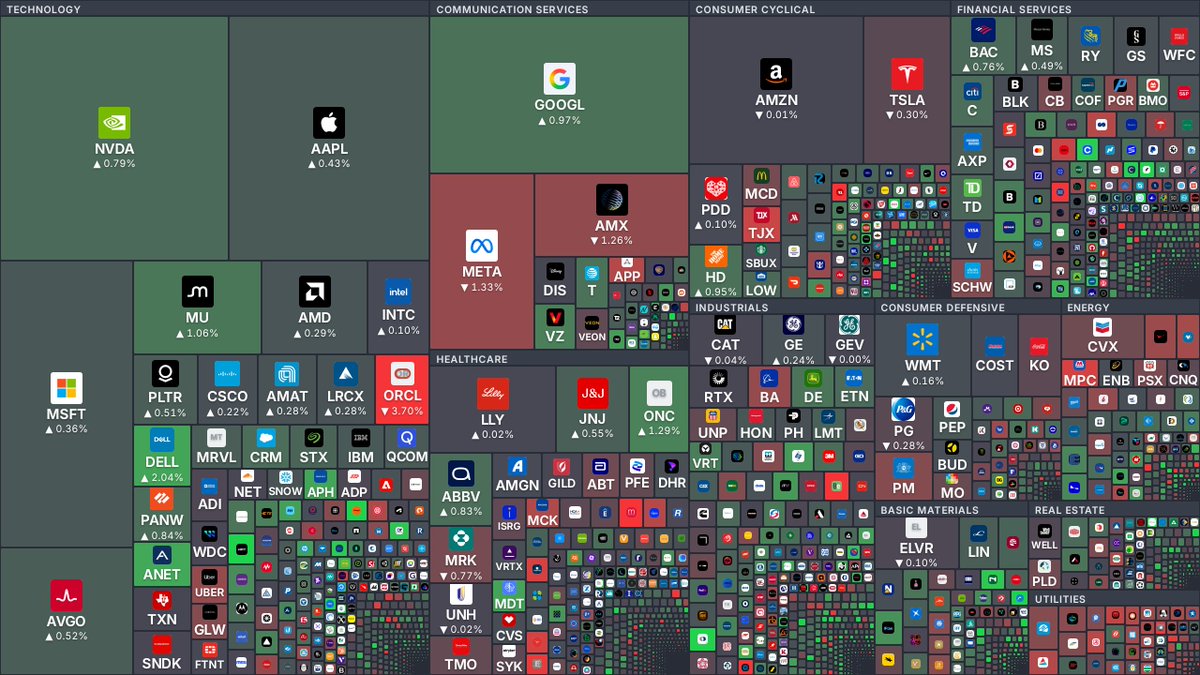The image size is (1200, 675).
Task: Select the Financial Services sector header
Action: coord(1014,9)
